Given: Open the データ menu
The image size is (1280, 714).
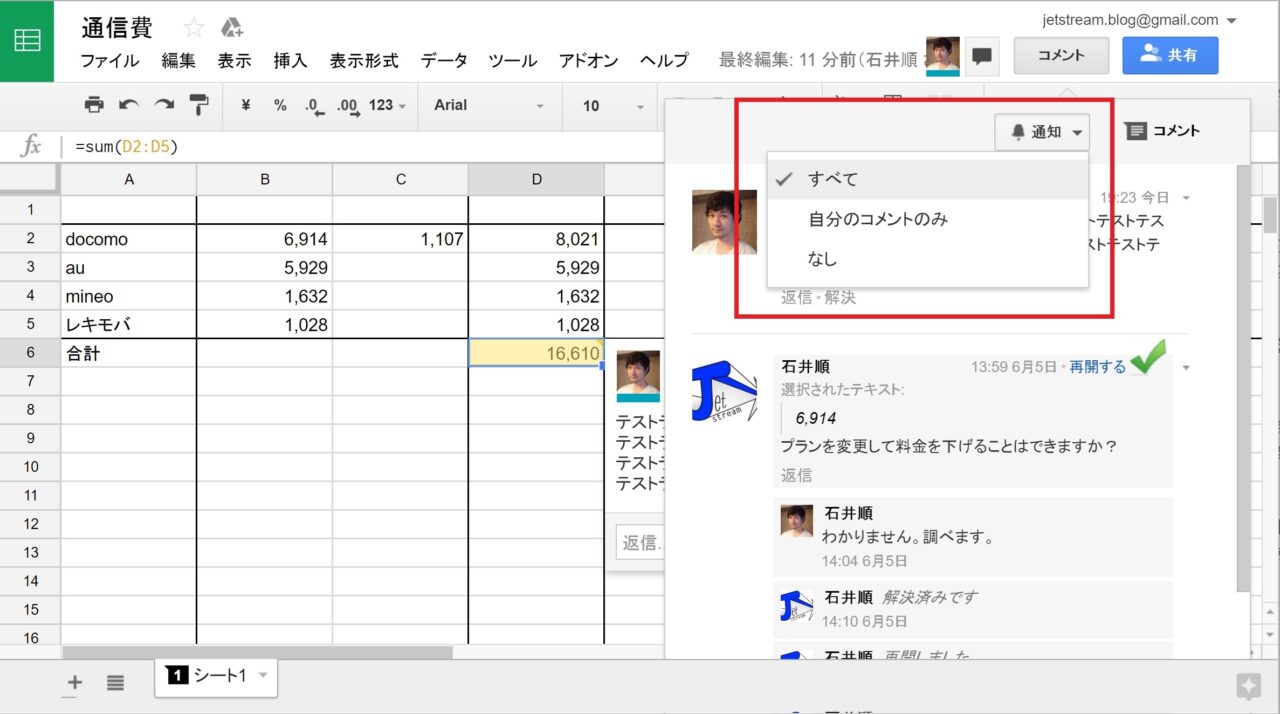Looking at the screenshot, I should 443,60.
